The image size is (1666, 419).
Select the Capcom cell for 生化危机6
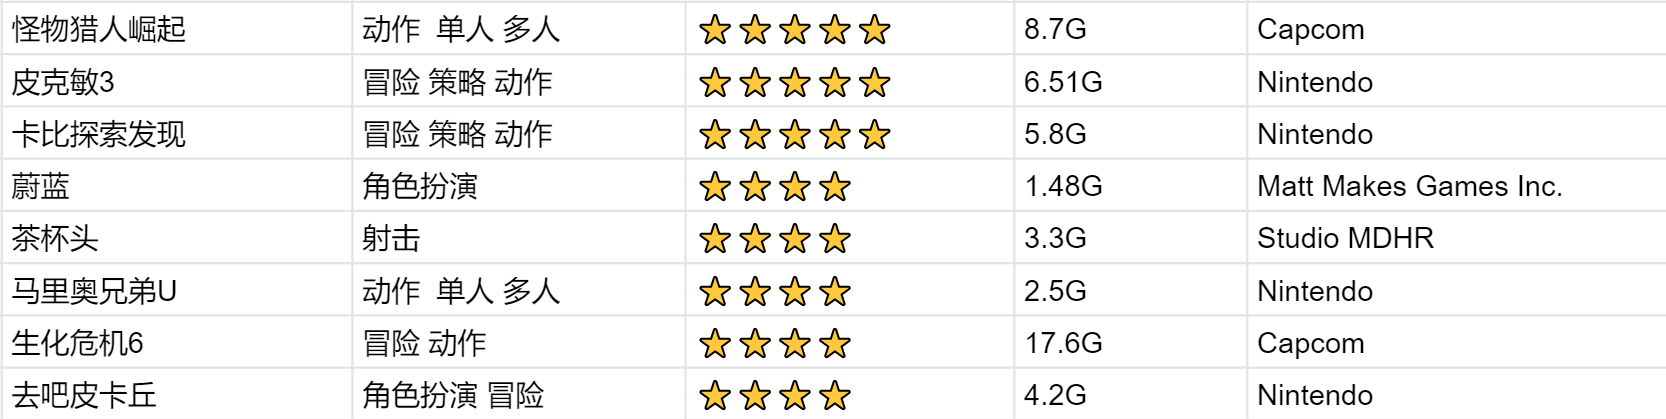tap(1310, 343)
